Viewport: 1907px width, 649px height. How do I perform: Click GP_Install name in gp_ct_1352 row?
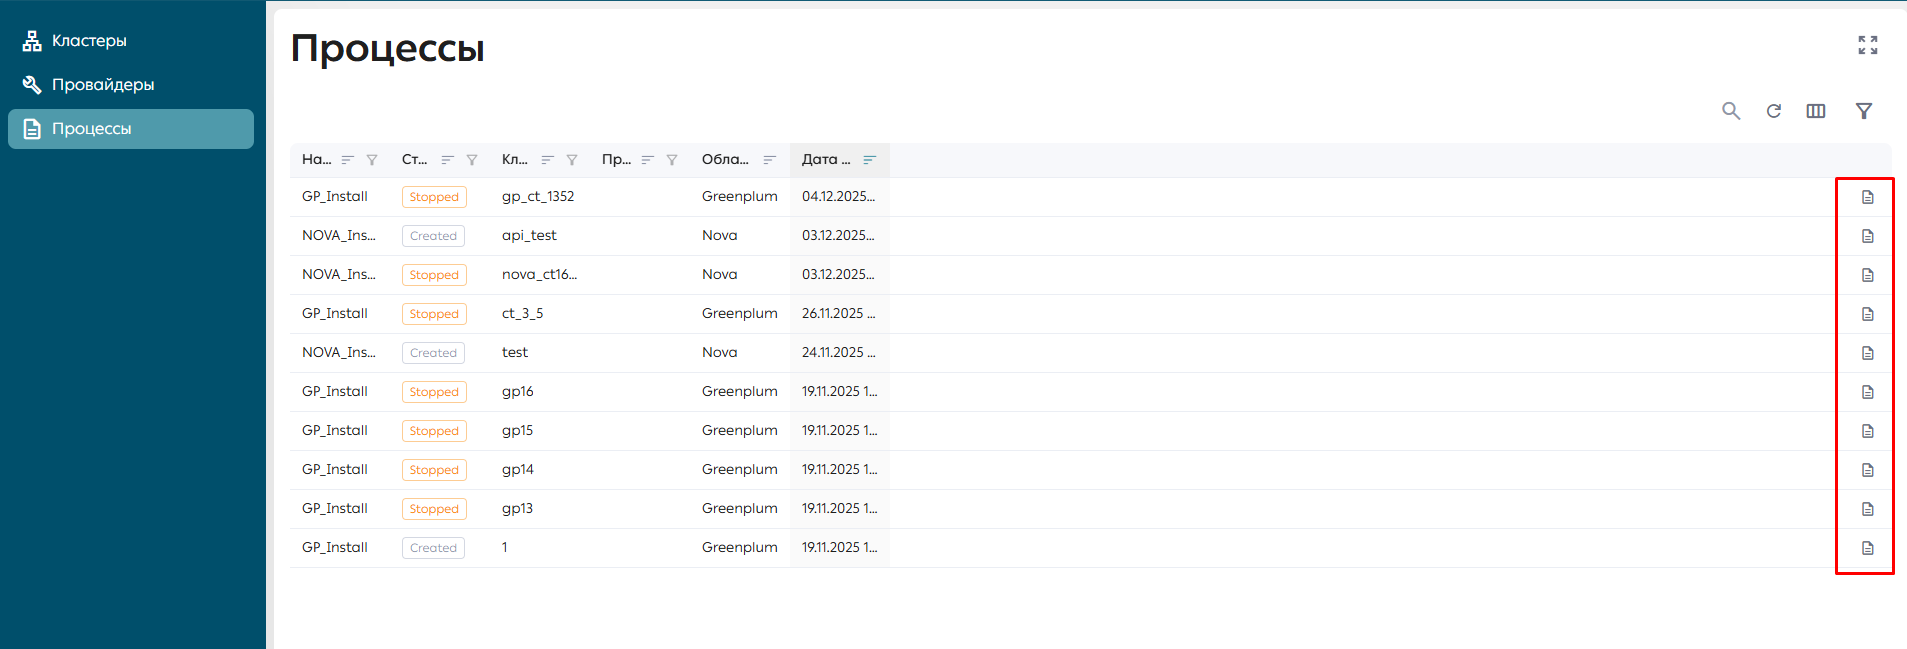(335, 197)
